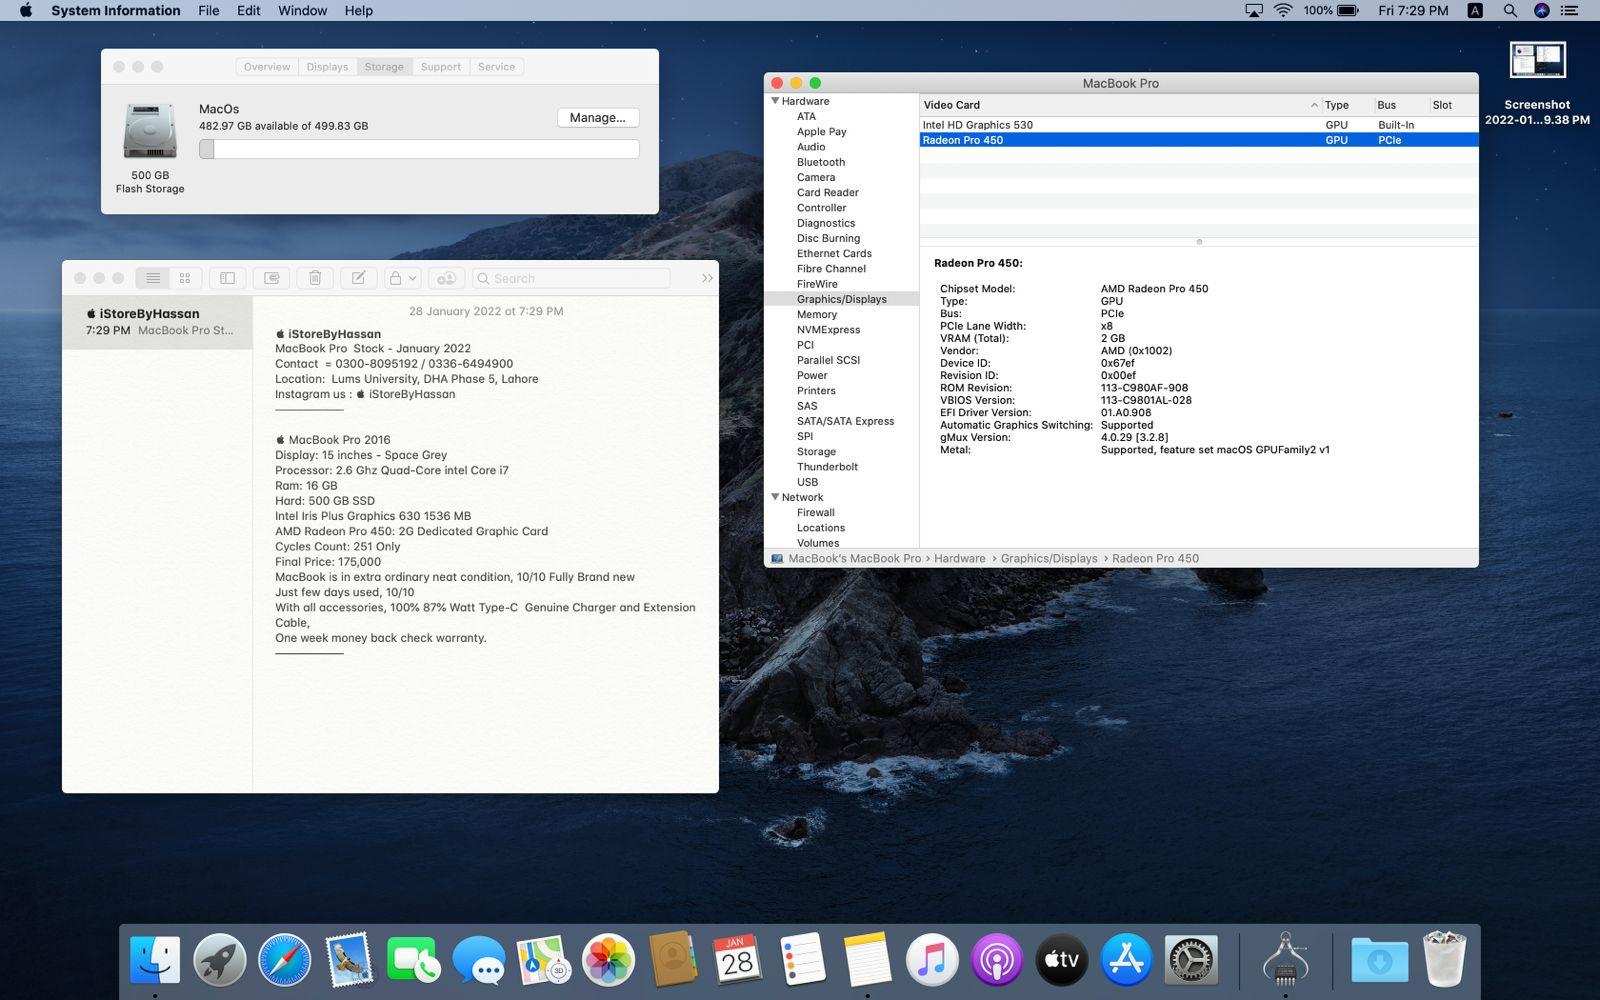Open the Notes app in the Dock
The image size is (1600, 1000).
867,960
